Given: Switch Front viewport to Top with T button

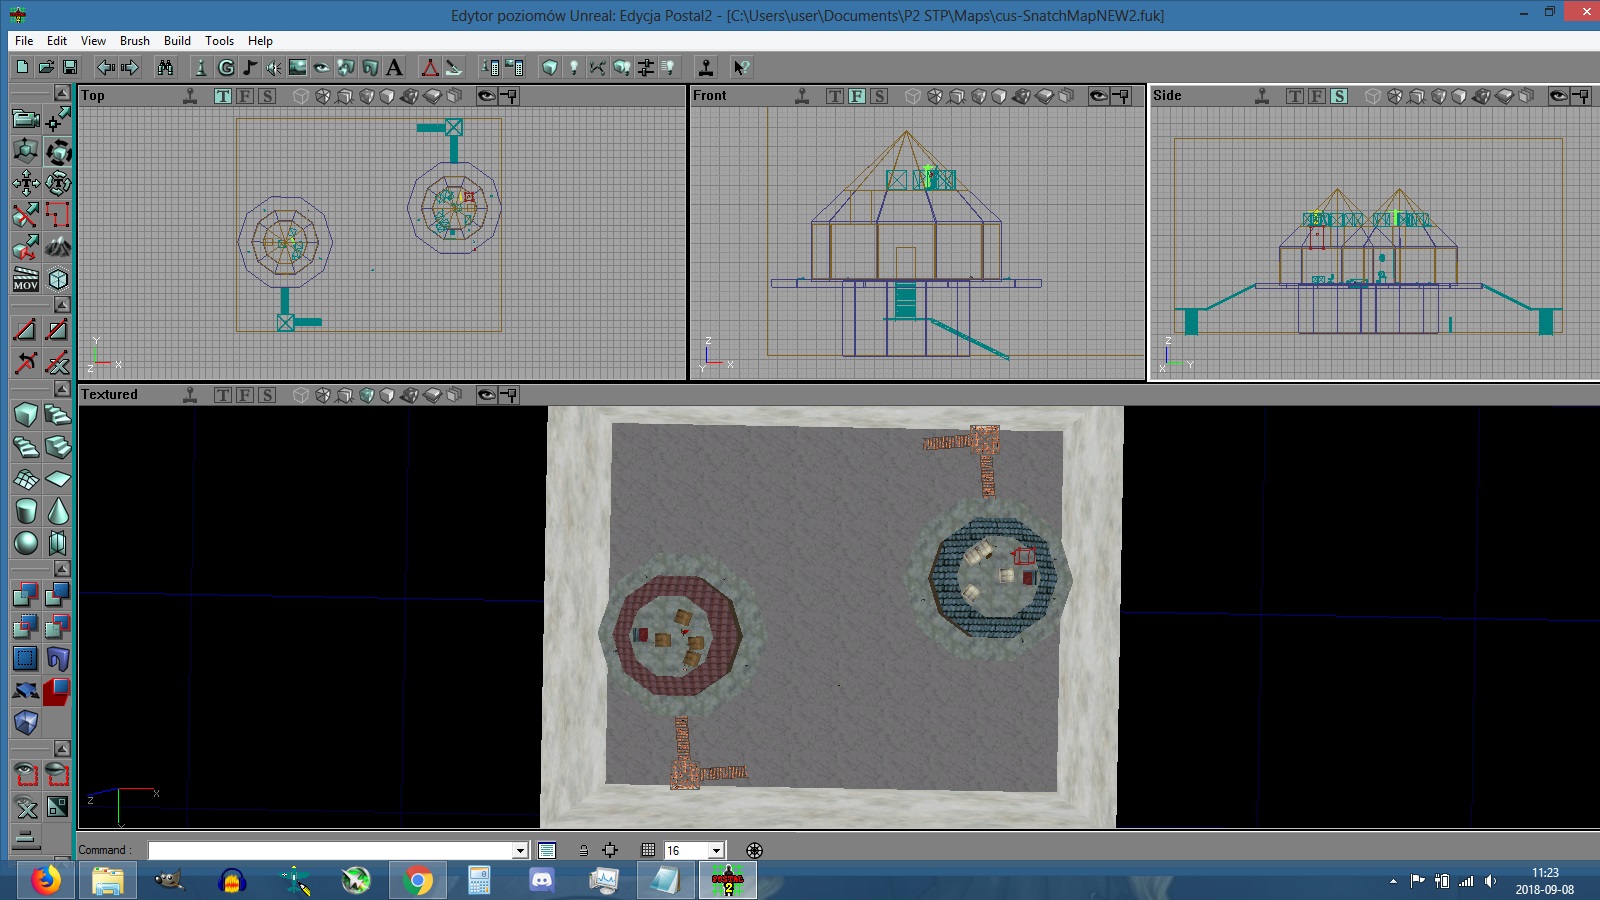Looking at the screenshot, I should coord(835,96).
